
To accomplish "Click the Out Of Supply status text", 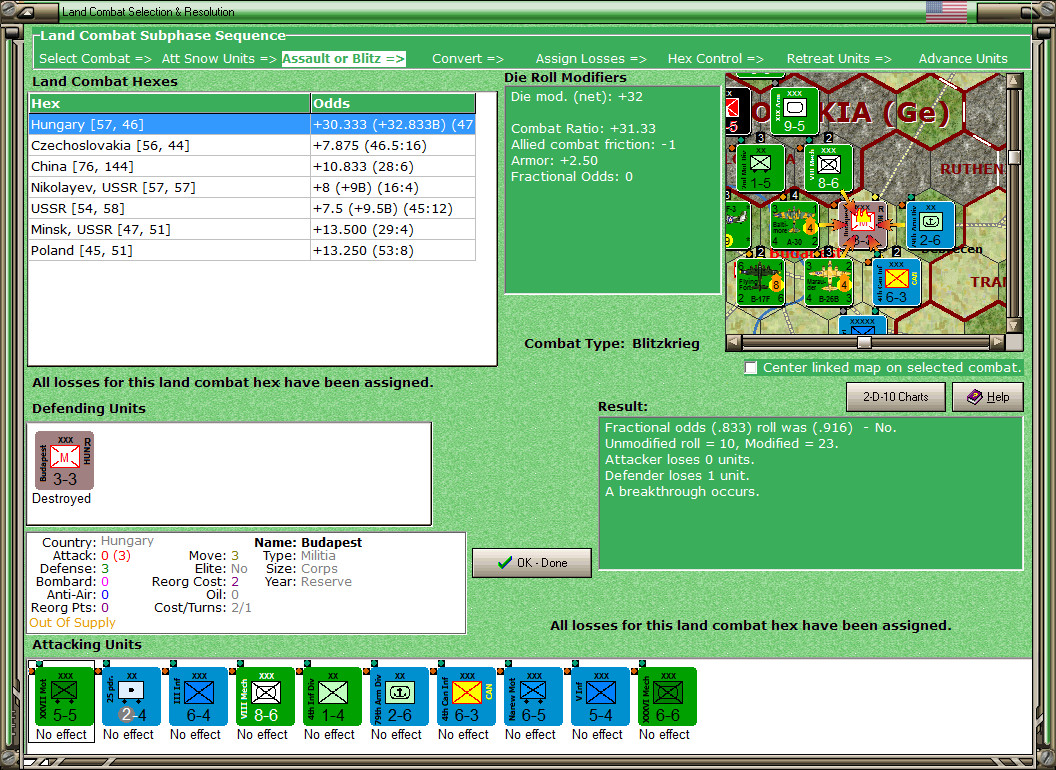I will [72, 622].
